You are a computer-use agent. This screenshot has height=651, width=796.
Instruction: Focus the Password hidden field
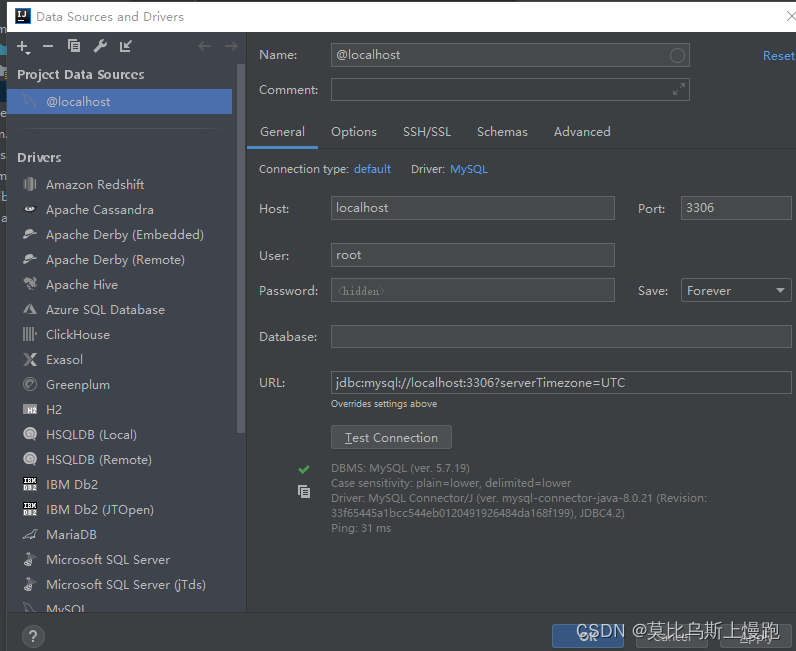(473, 290)
